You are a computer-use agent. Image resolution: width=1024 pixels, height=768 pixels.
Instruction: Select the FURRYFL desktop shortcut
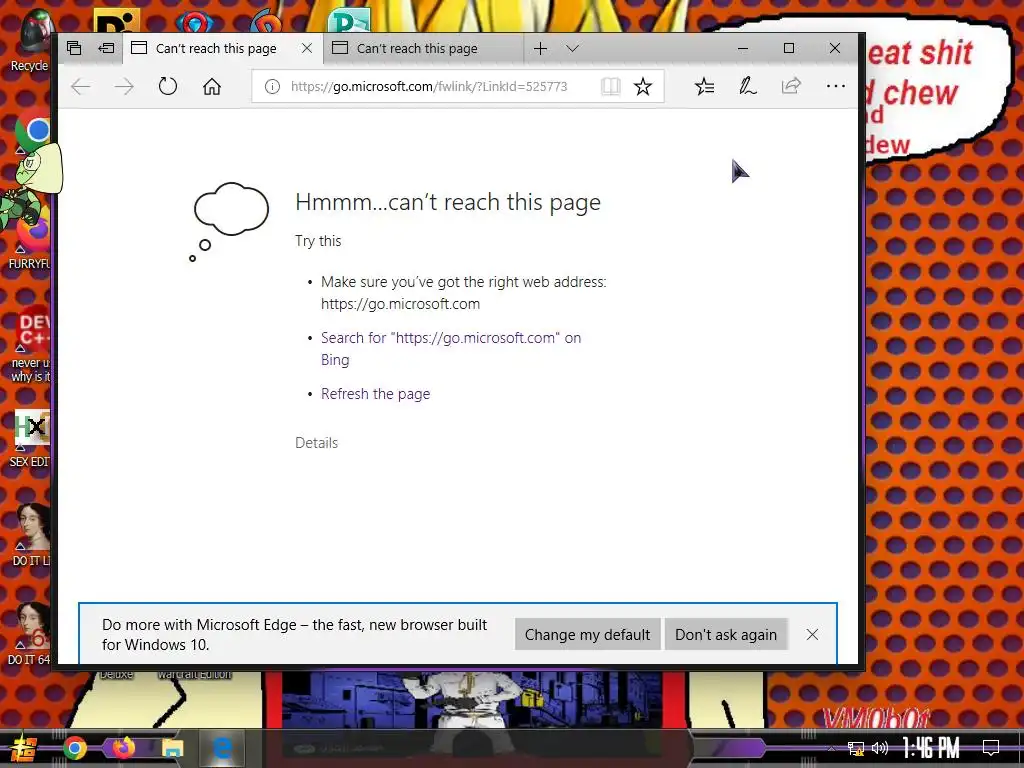coord(29,243)
